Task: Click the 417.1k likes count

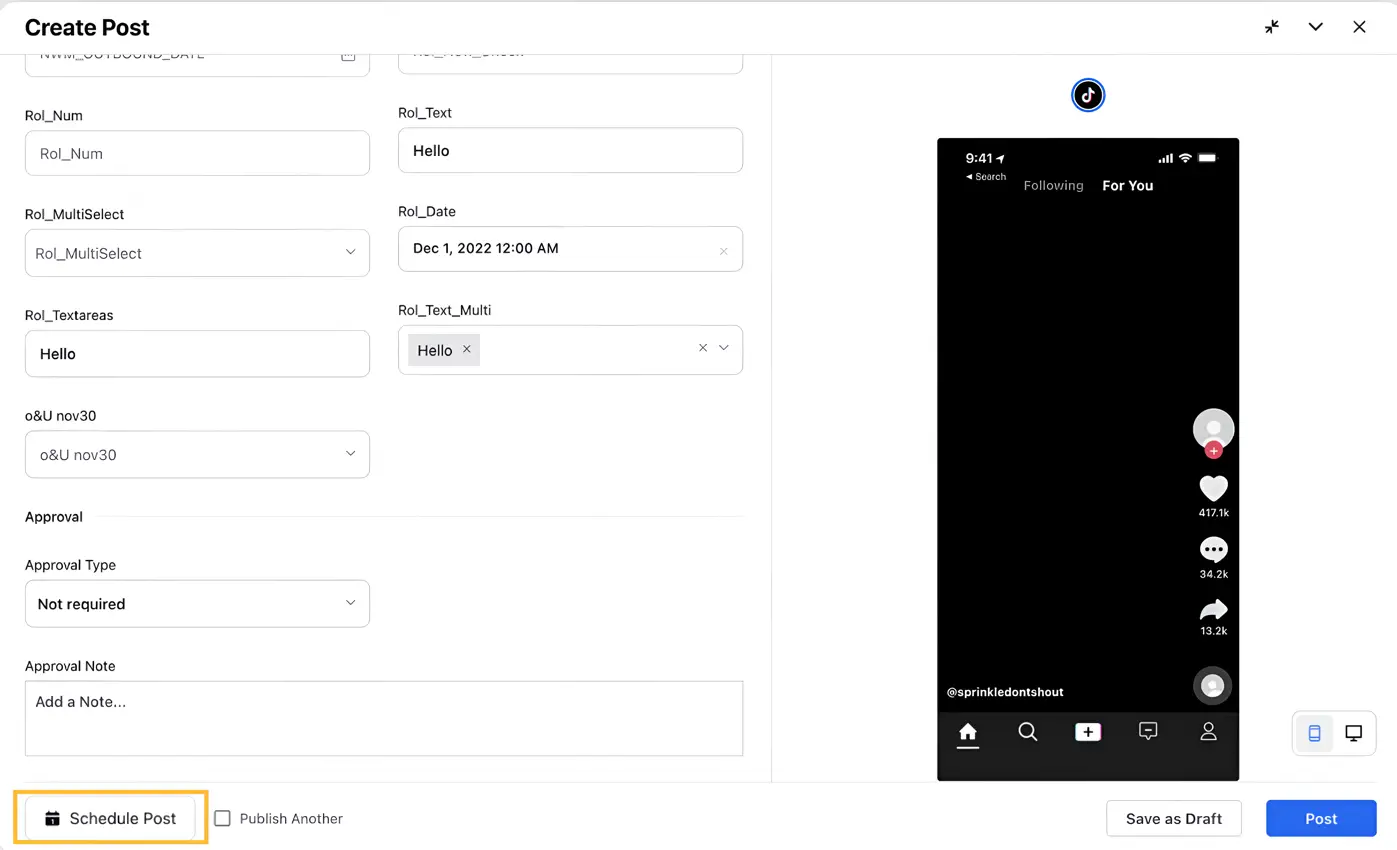Action: pyautogui.click(x=1213, y=513)
